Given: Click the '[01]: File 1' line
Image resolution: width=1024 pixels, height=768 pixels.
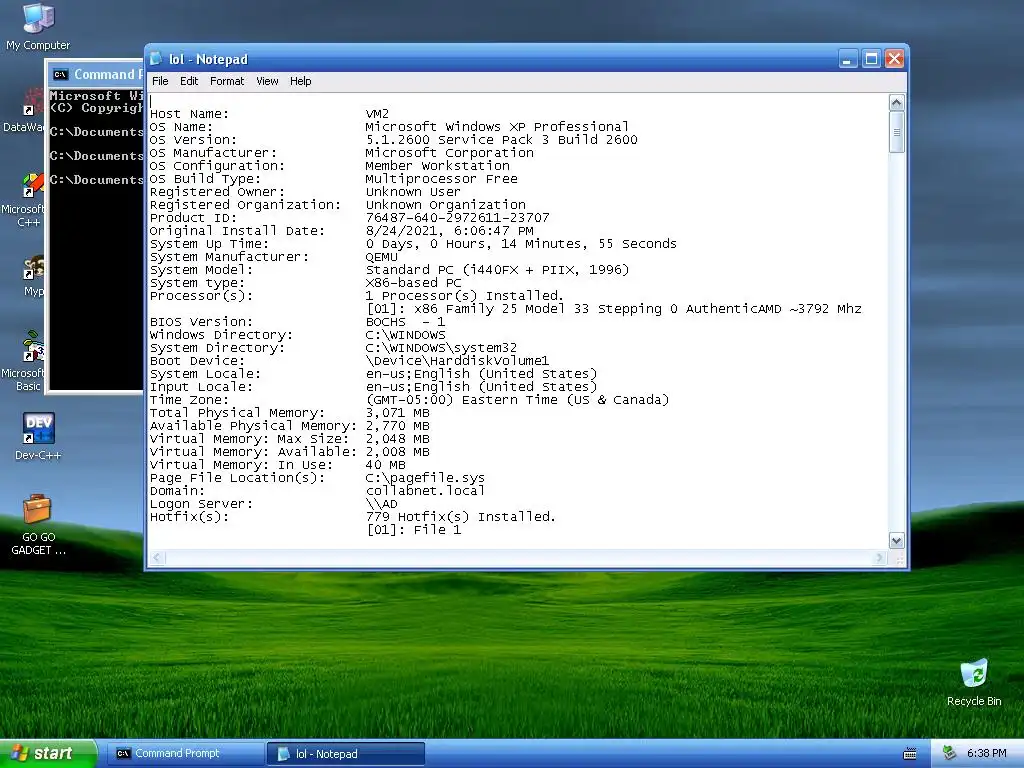Looking at the screenshot, I should (413, 530).
